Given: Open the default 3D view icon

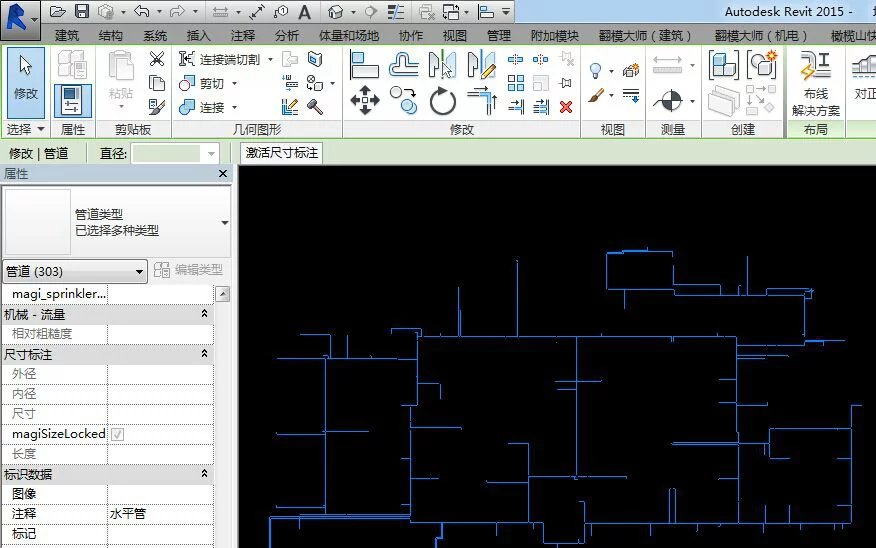Looking at the screenshot, I should (x=335, y=12).
